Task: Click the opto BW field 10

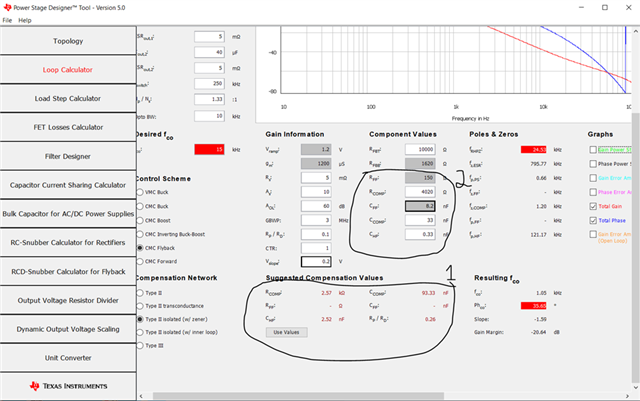Action: (209, 116)
